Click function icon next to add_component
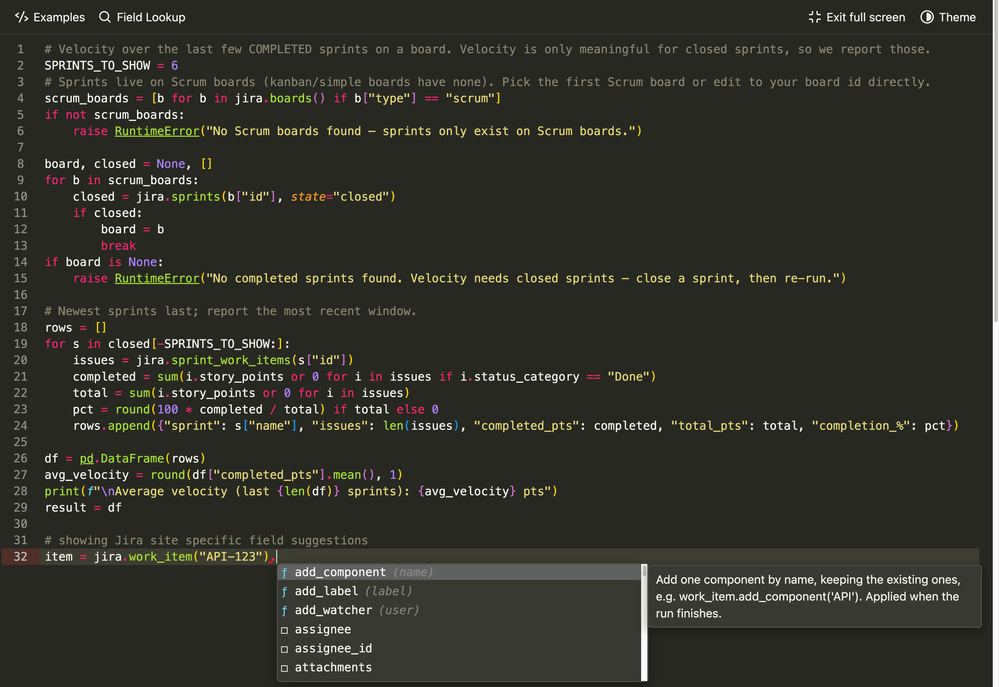This screenshot has height=687, width=999. 285,573
